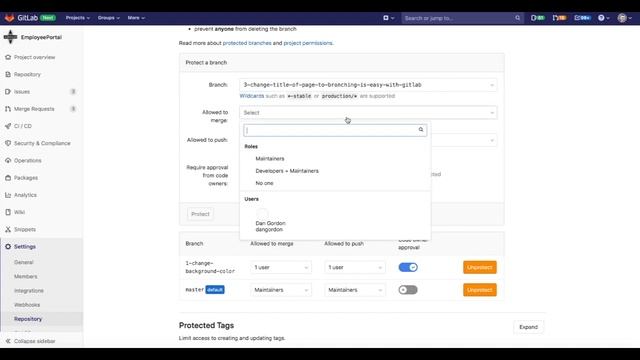Viewport: 640px width, 360px height.
Task: Expand the Protected Tags section
Action: [528, 327]
